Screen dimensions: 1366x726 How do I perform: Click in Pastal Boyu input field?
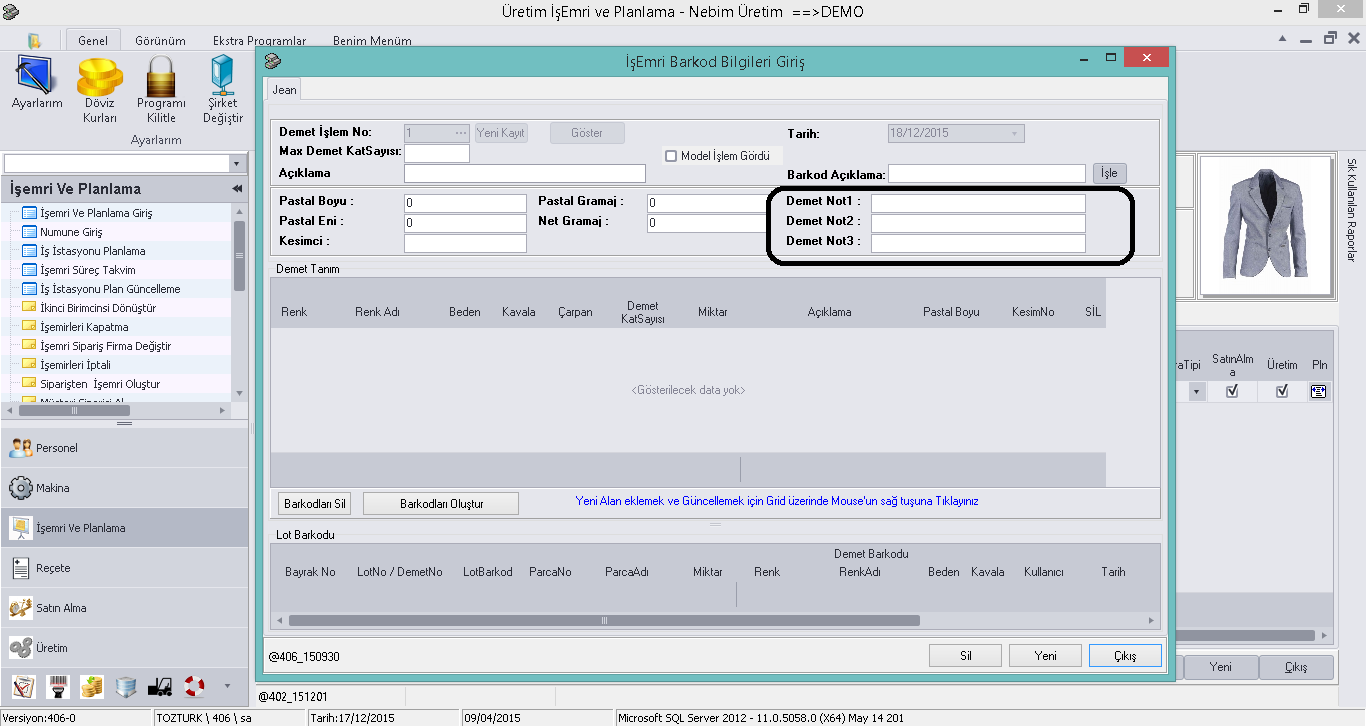(465, 203)
